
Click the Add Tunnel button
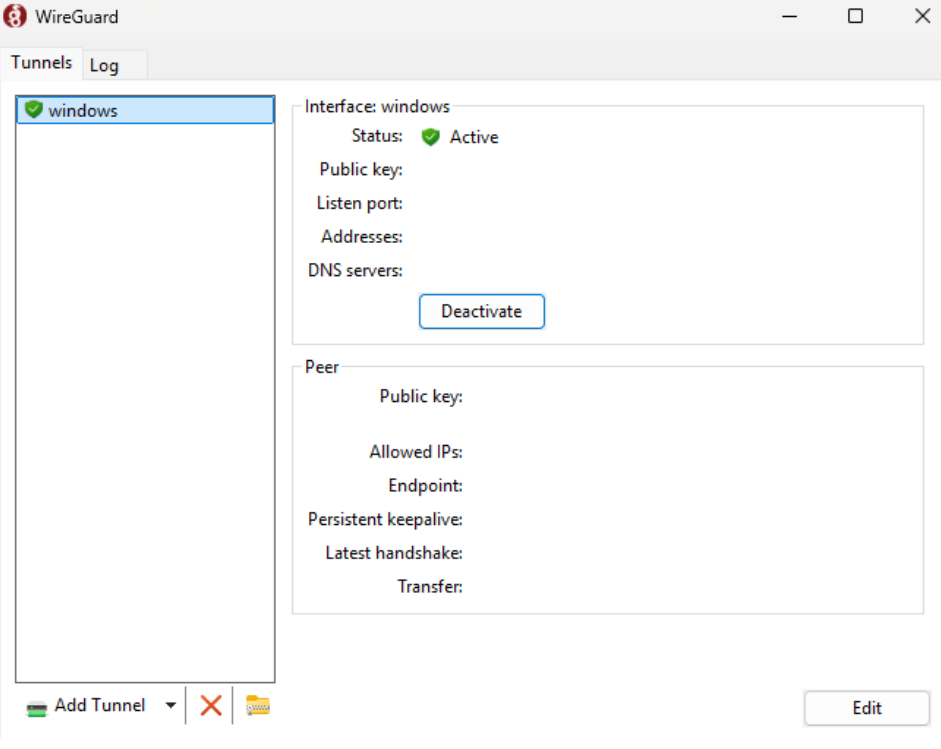86,706
